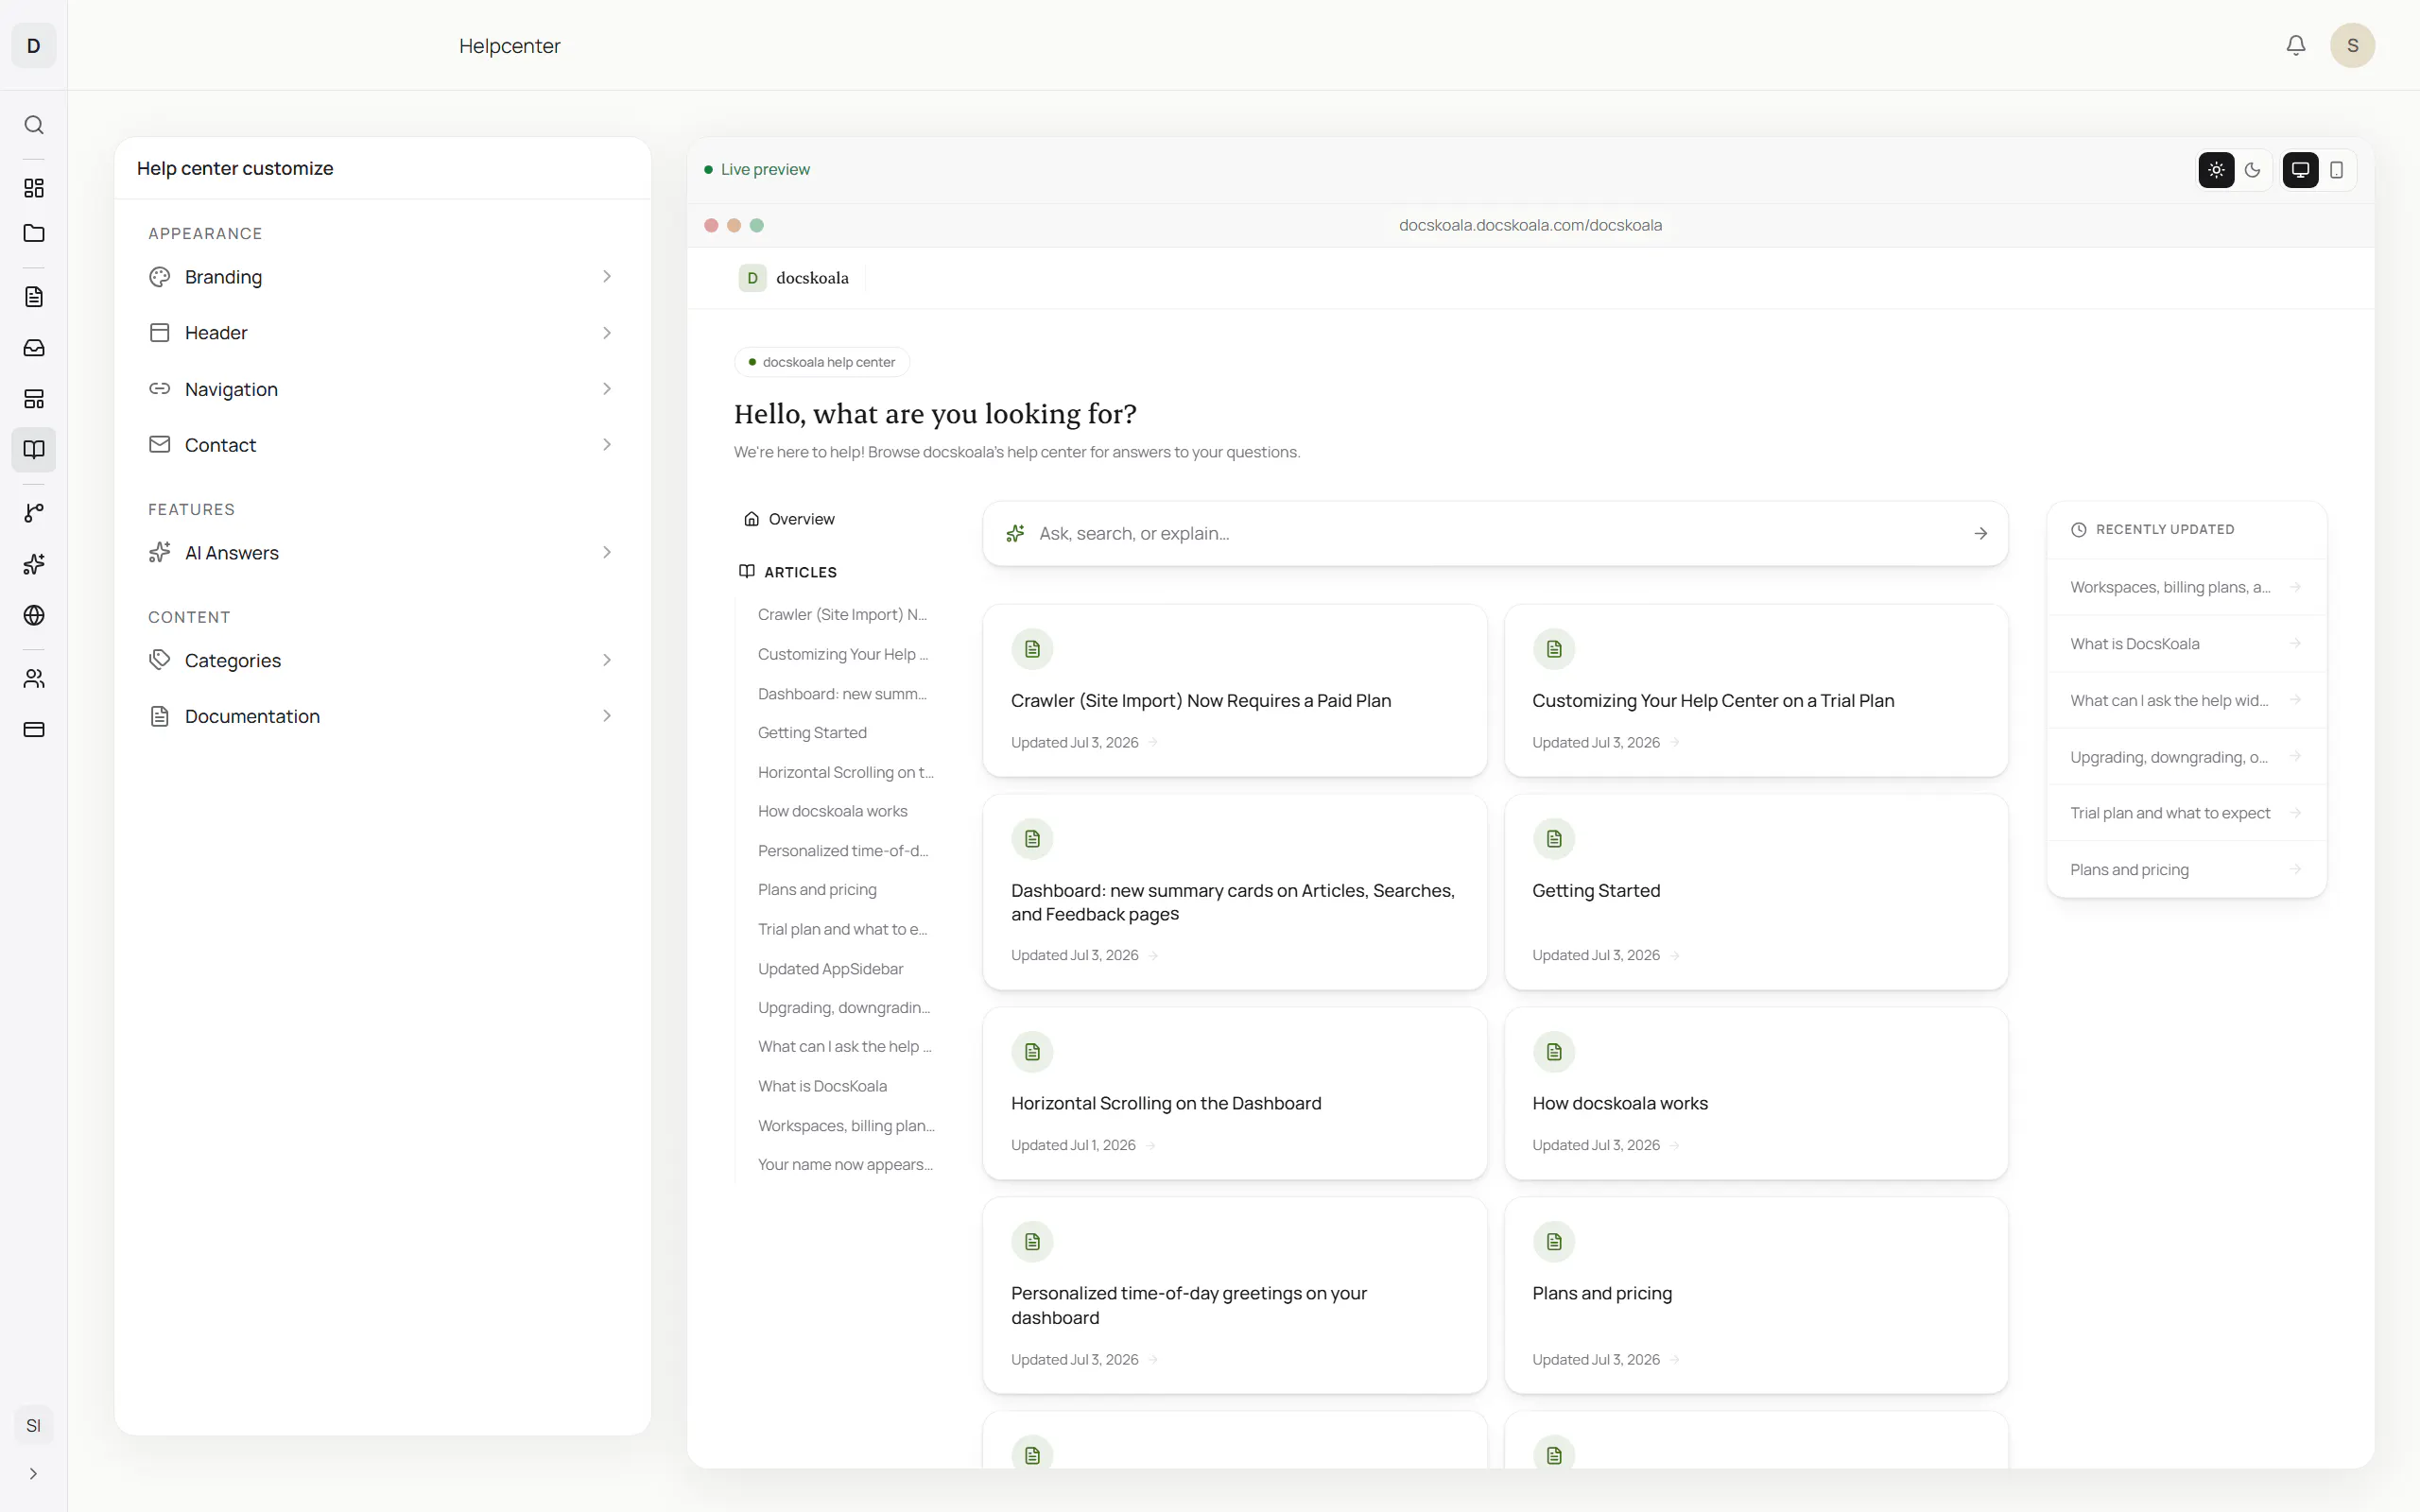
Task: Open the sparkles AI icon in sidebar
Action: pos(34,564)
